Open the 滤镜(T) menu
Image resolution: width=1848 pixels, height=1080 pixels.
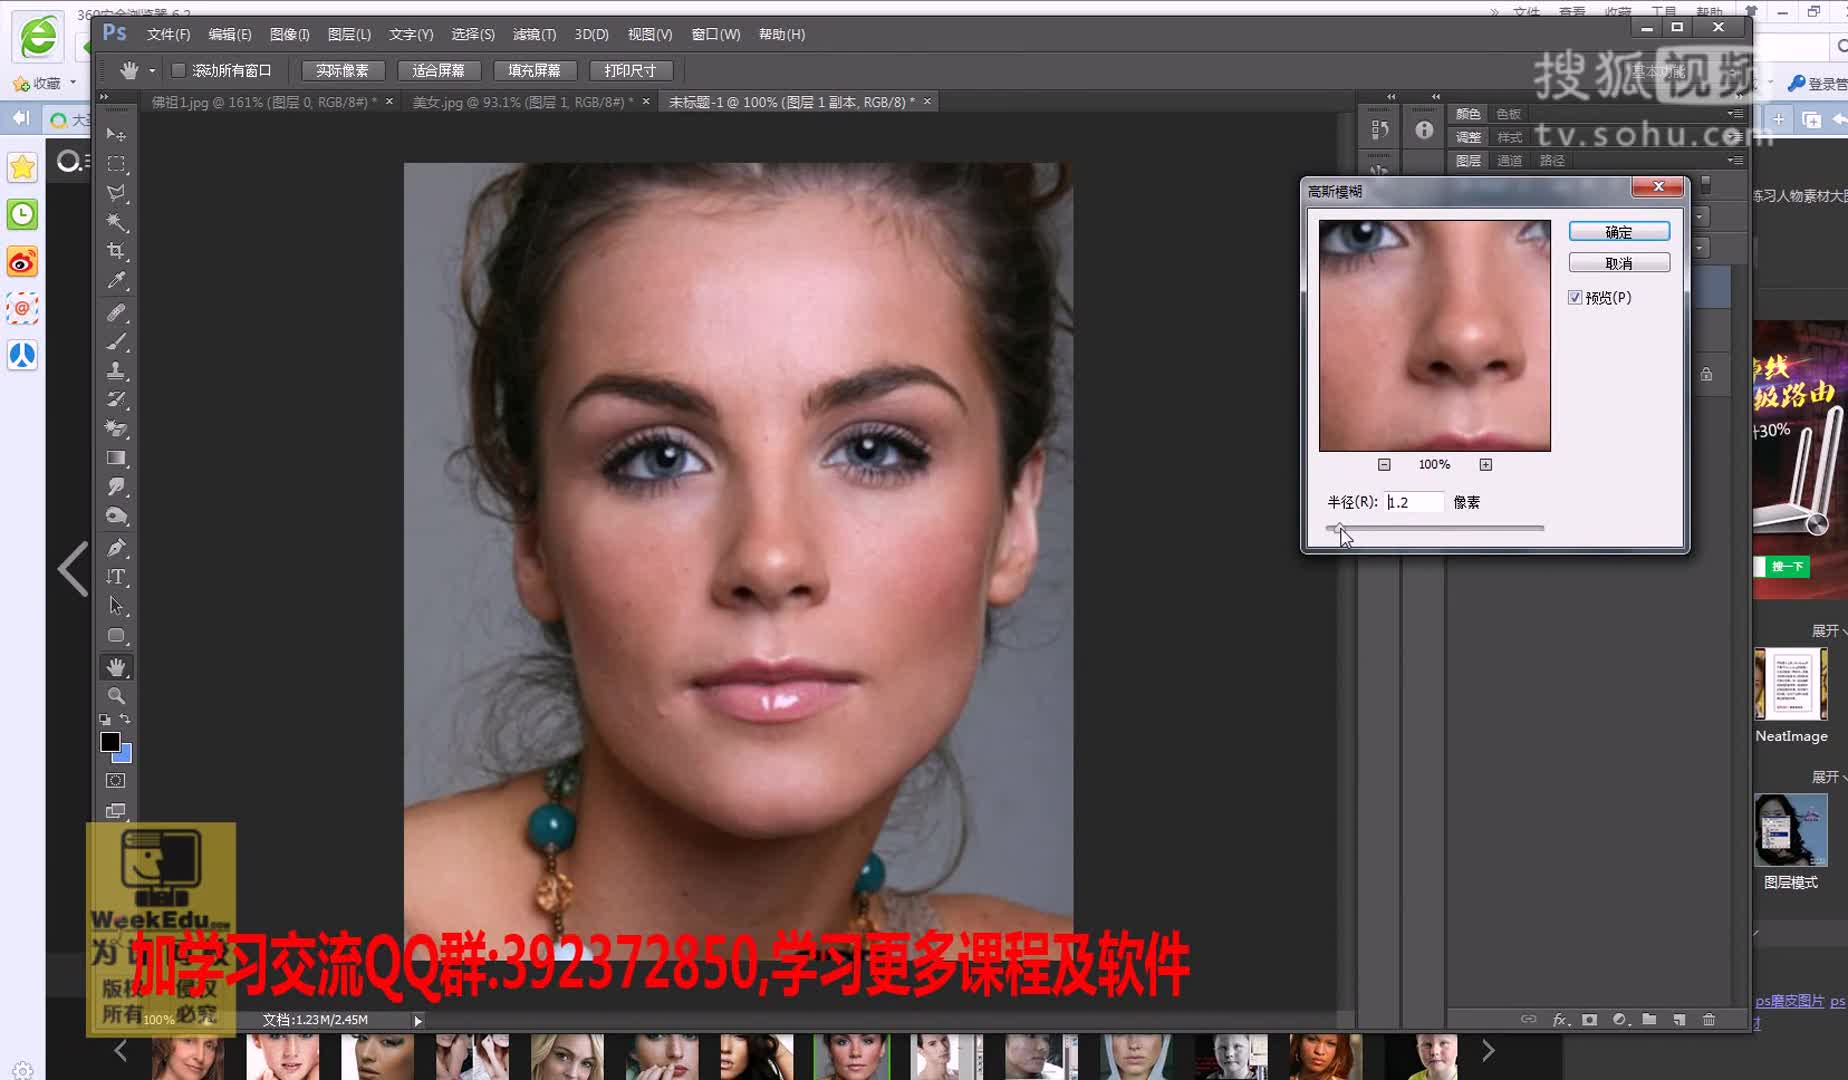pyautogui.click(x=534, y=34)
